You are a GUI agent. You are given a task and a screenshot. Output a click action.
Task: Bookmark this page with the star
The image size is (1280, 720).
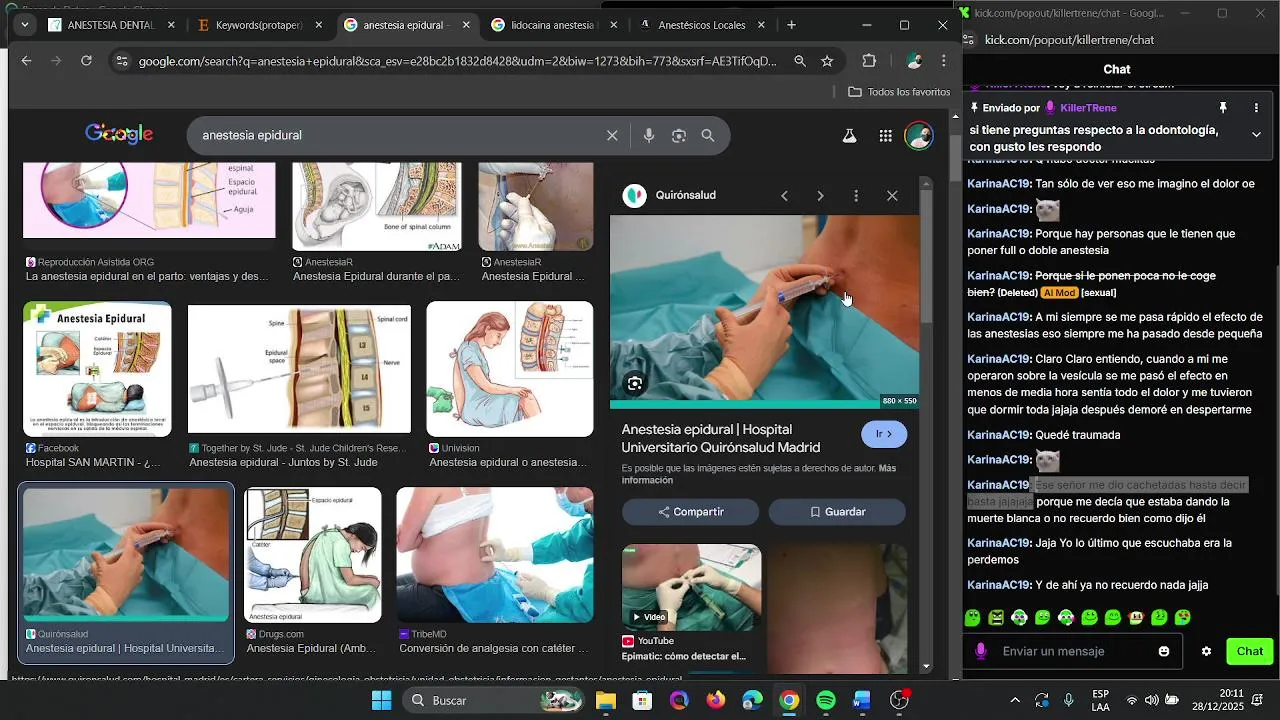[827, 61]
